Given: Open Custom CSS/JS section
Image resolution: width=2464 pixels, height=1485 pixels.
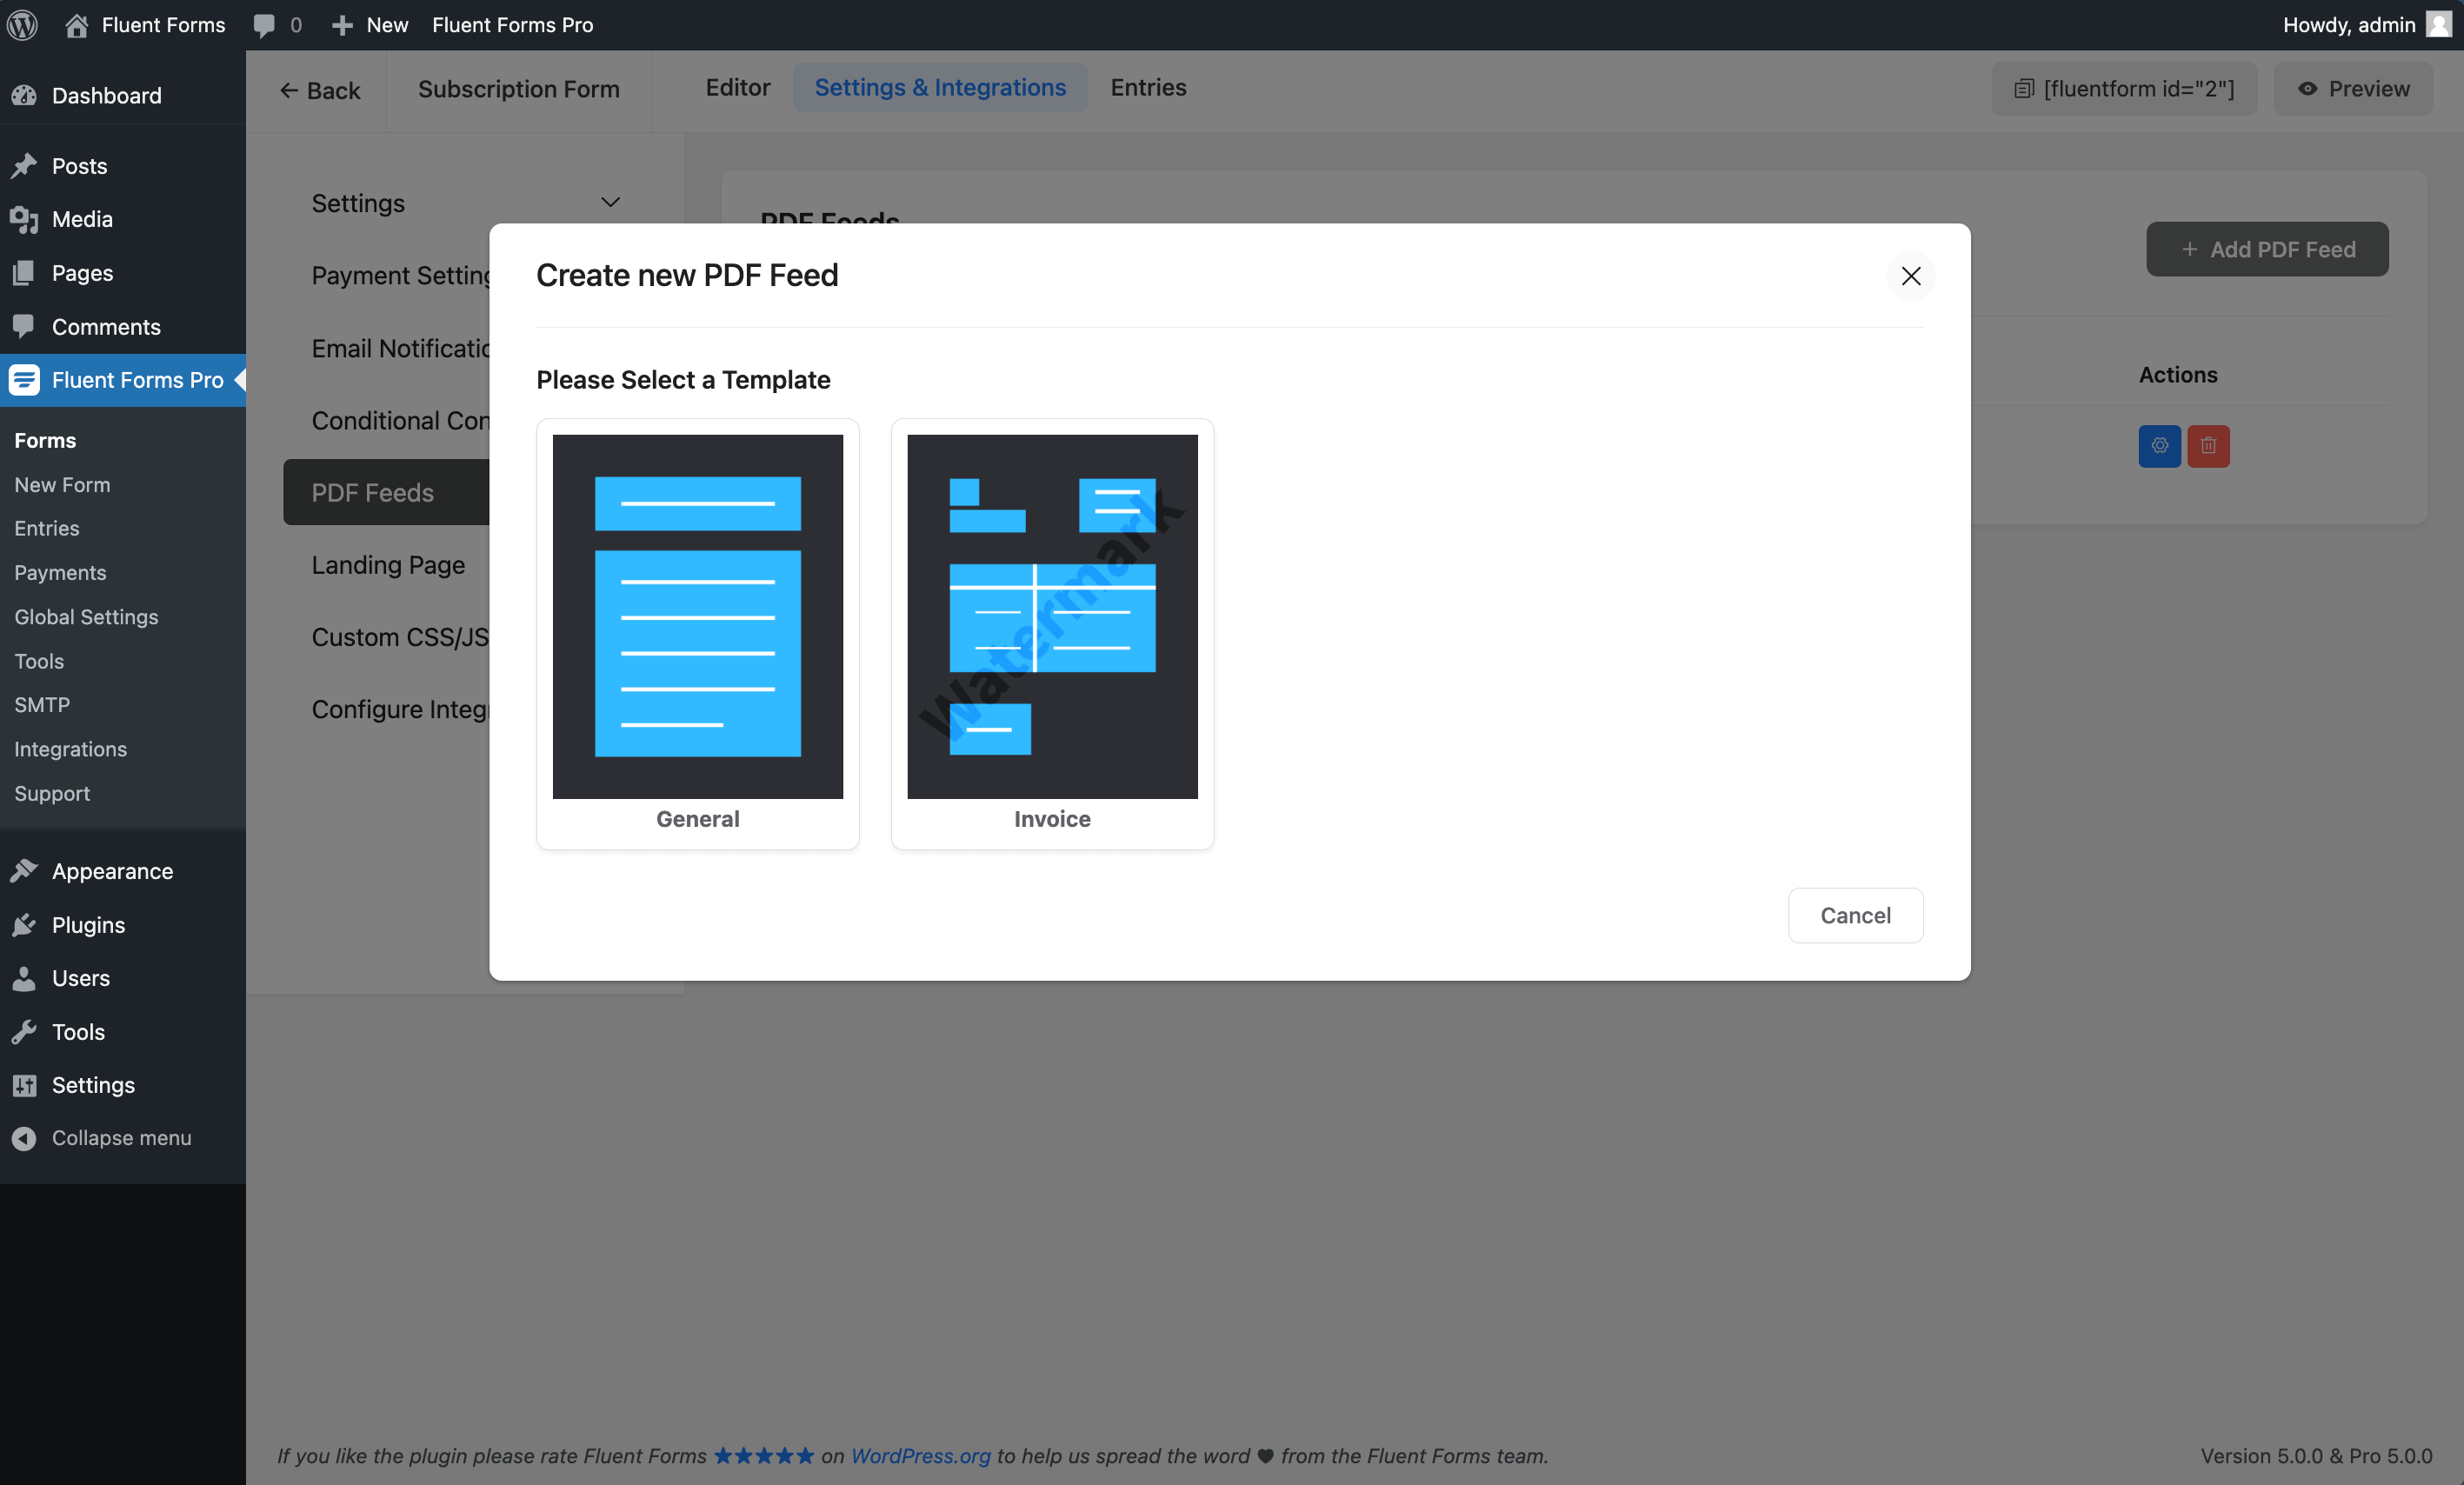Looking at the screenshot, I should [400, 637].
